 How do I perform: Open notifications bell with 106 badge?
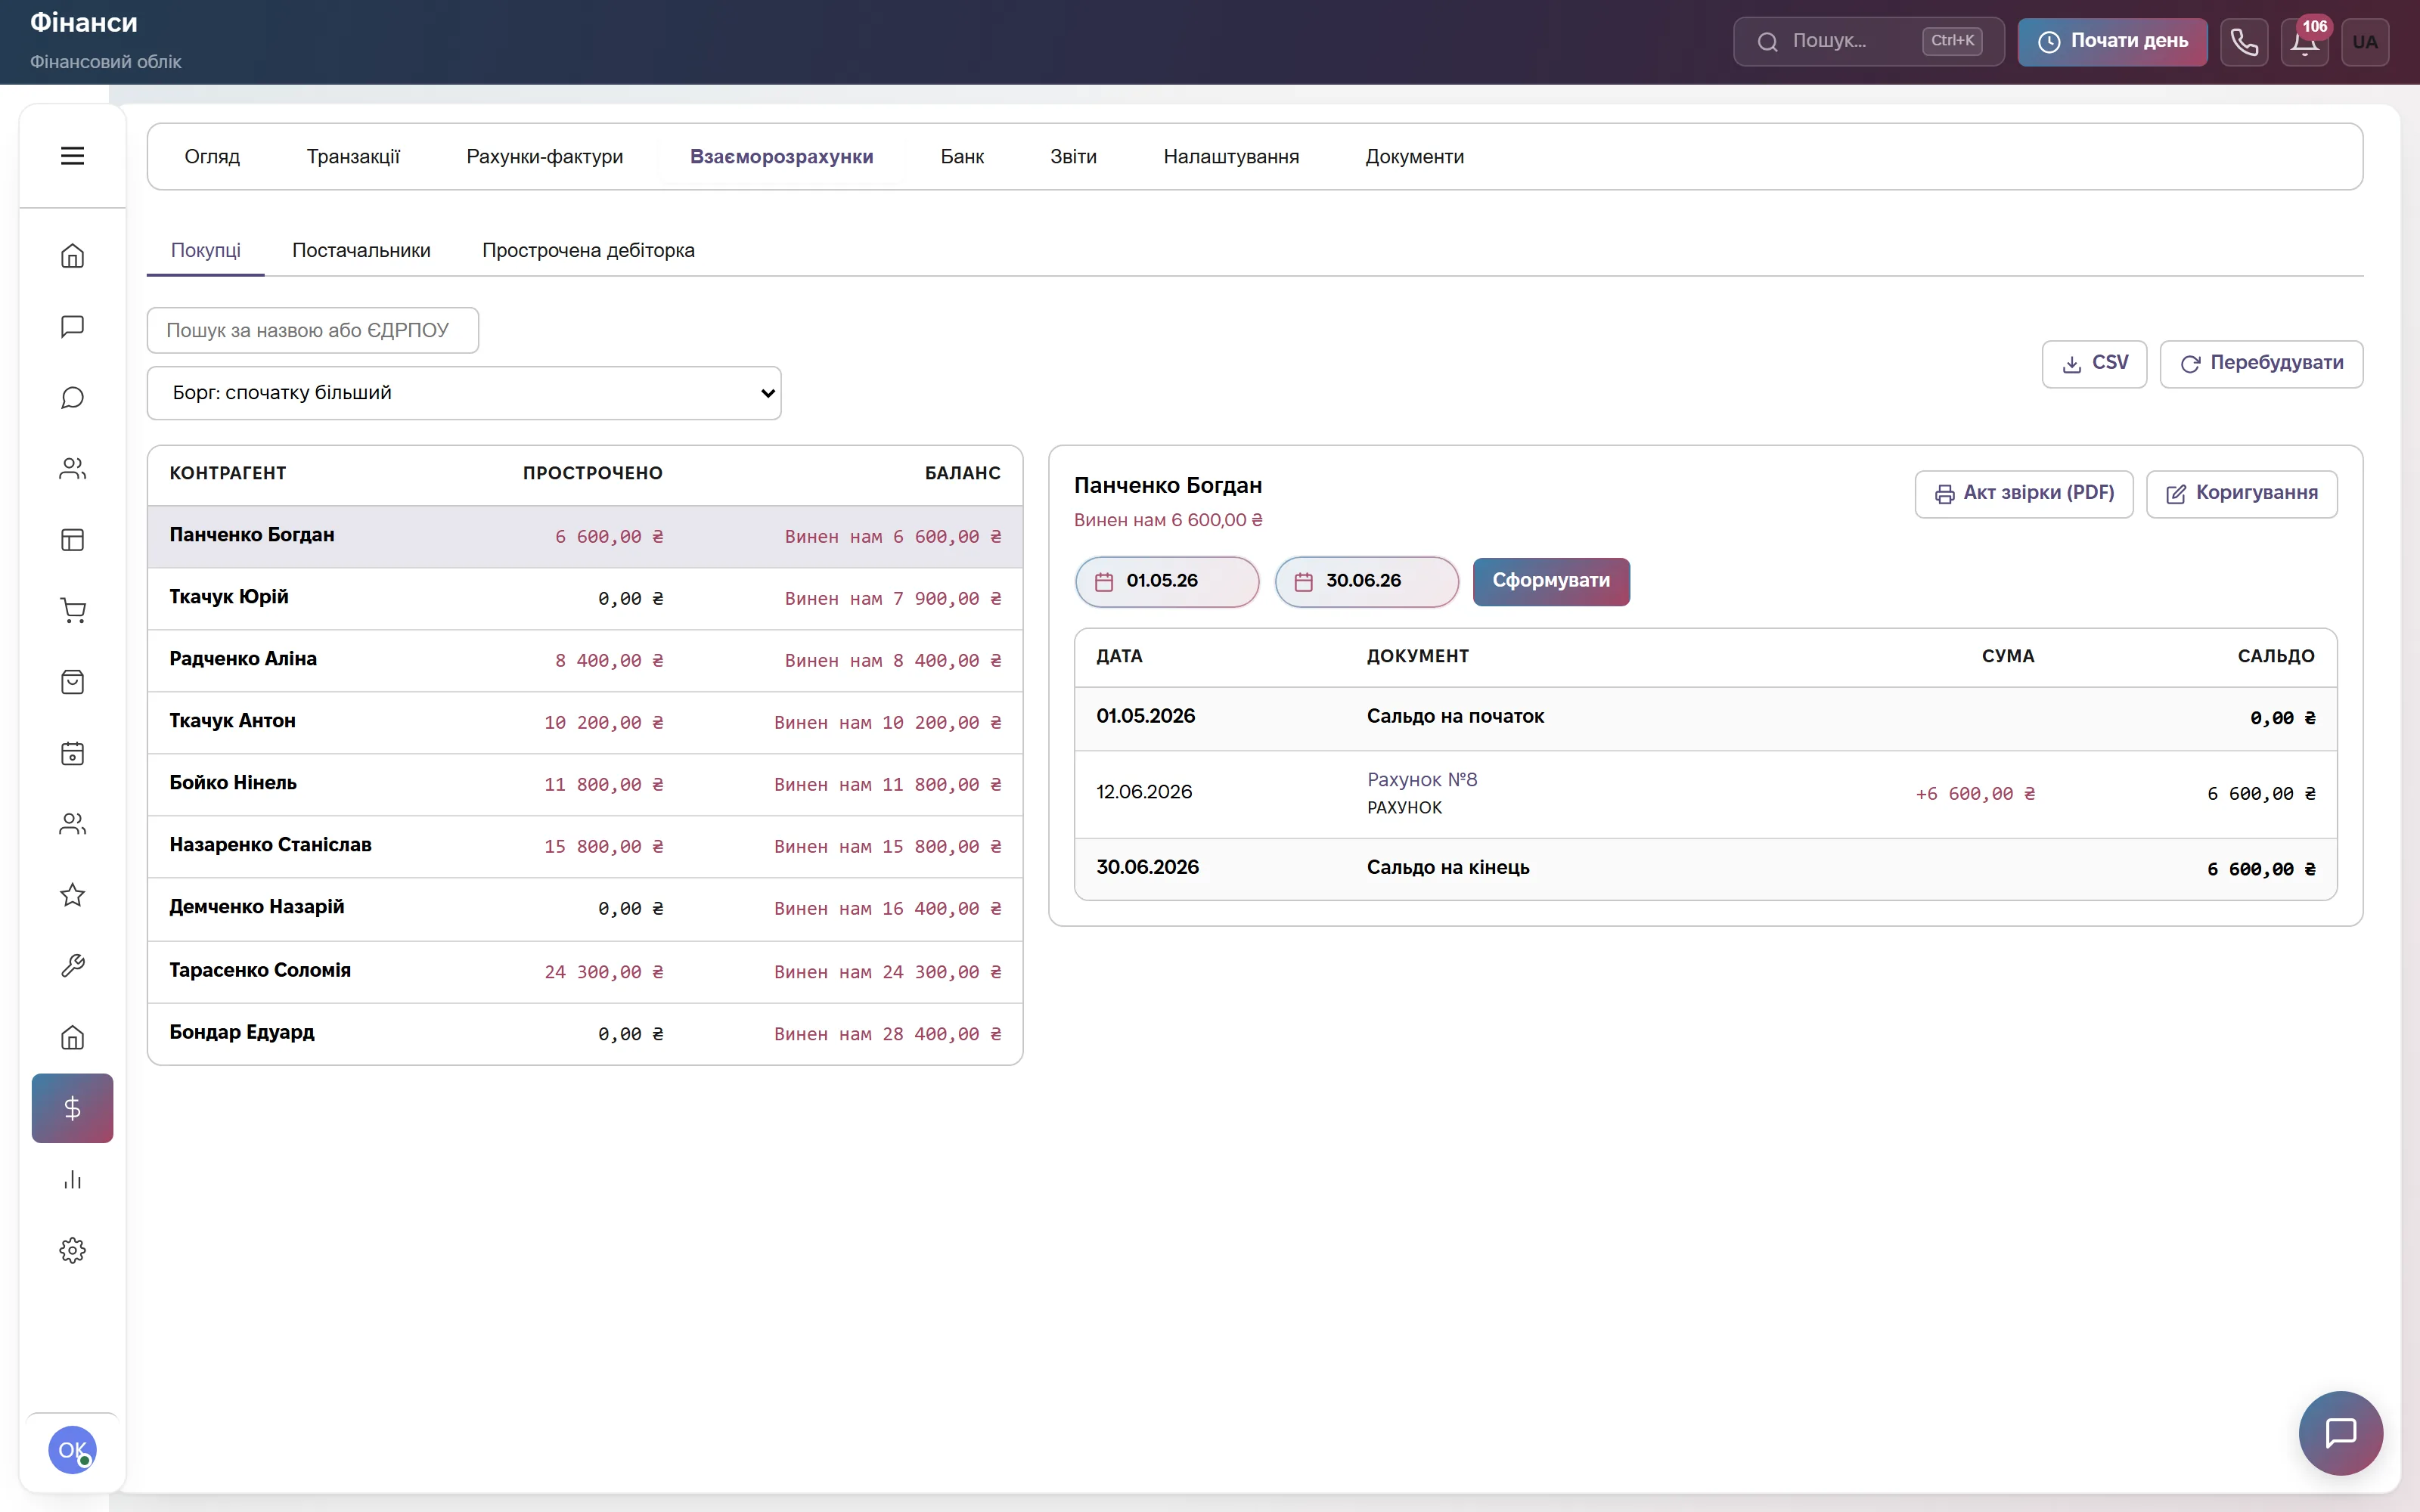coord(2305,42)
